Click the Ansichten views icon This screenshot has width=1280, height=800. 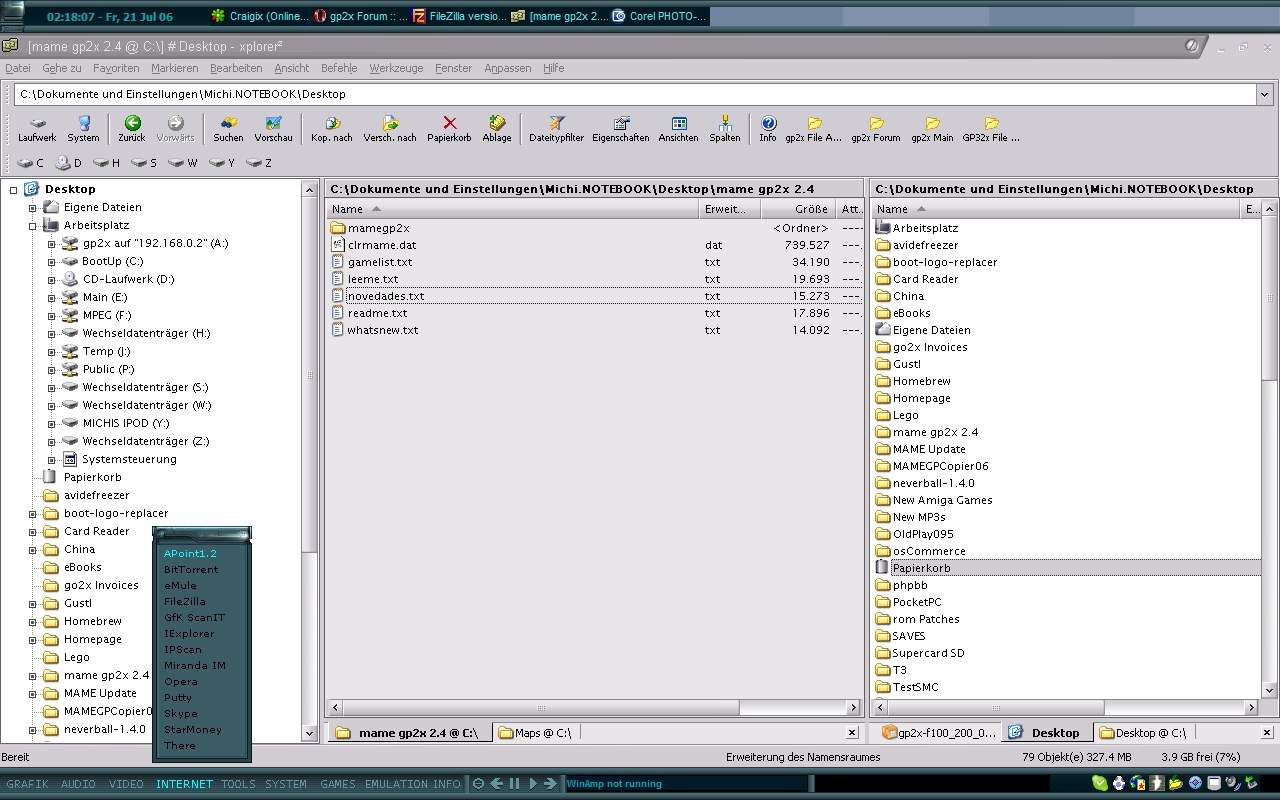click(x=678, y=129)
